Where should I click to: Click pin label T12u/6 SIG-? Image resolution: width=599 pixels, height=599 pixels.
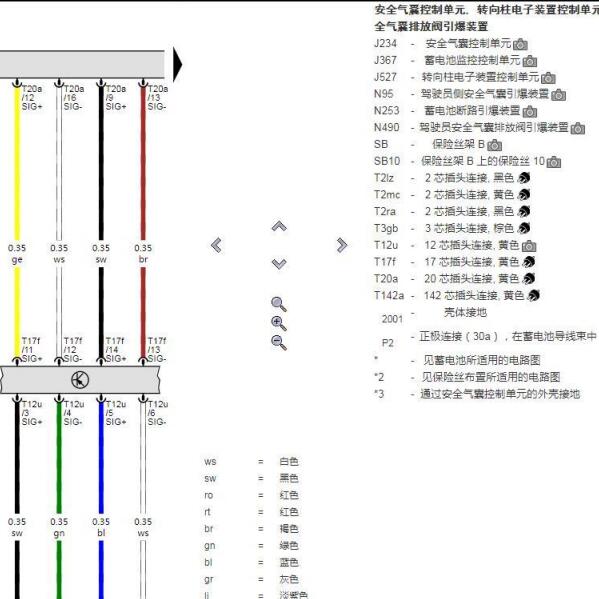158,413
